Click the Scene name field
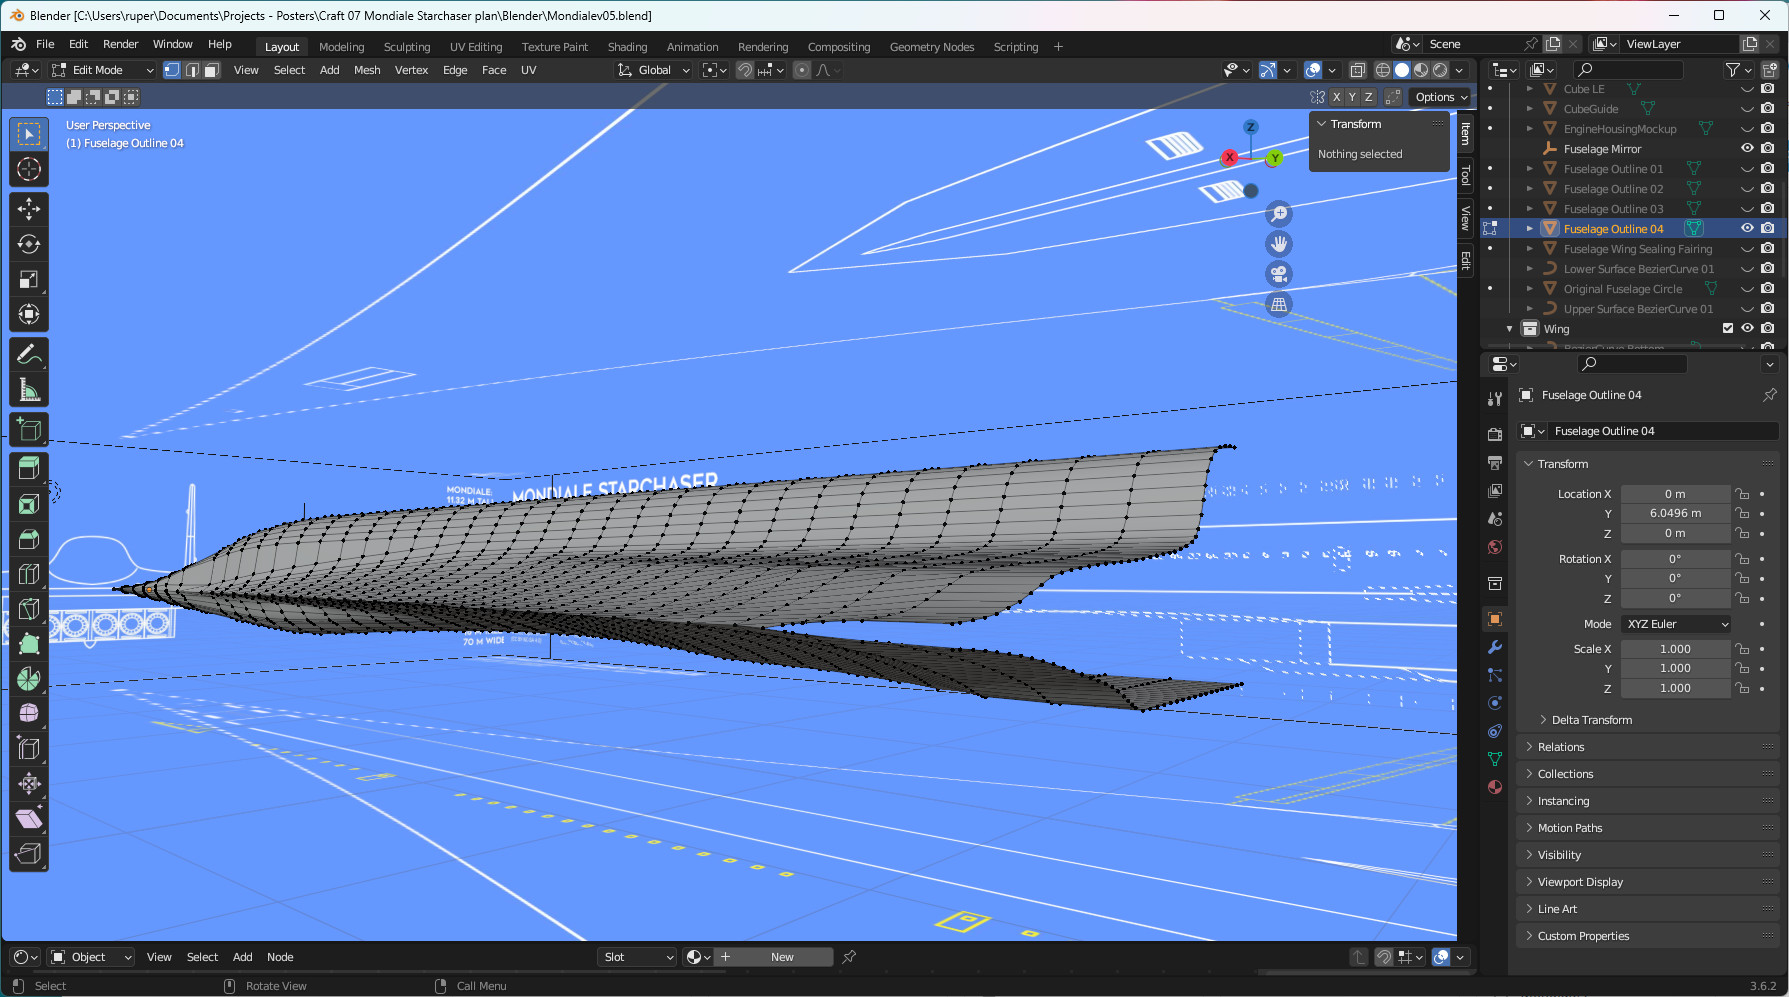Image resolution: width=1789 pixels, height=997 pixels. click(x=1472, y=44)
